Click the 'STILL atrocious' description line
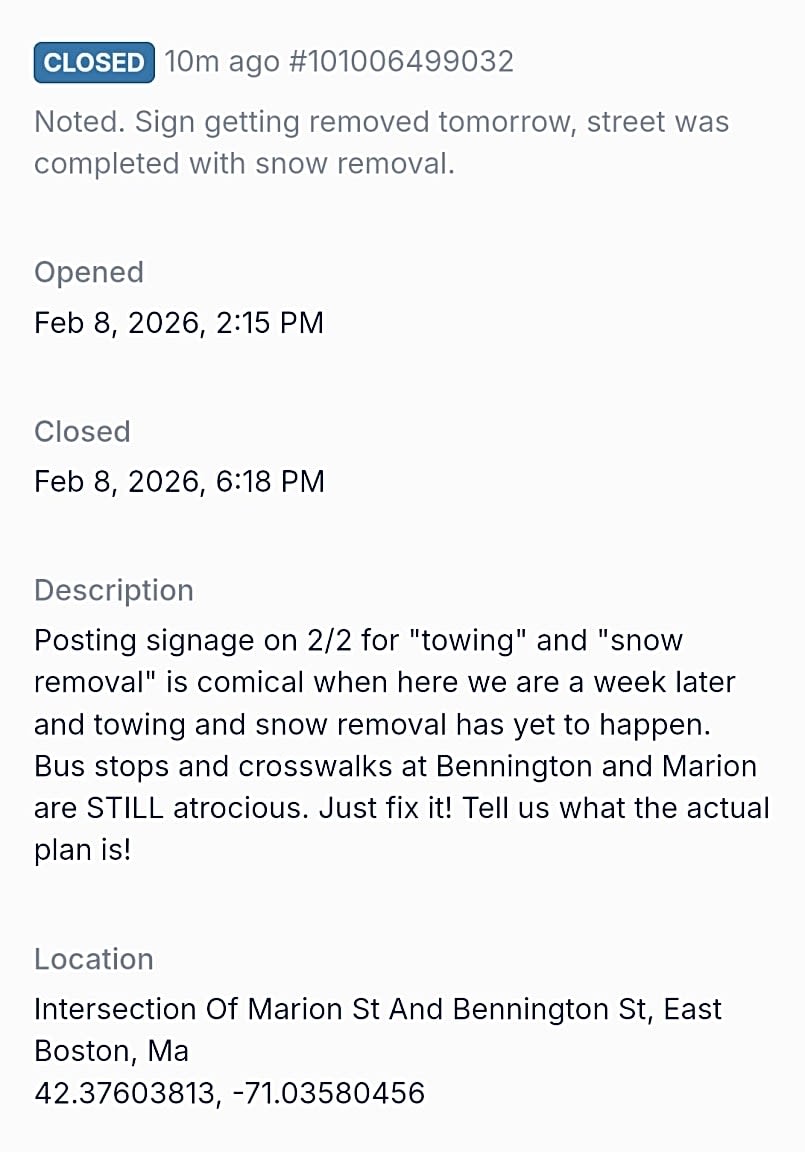The width and height of the screenshot is (805, 1152). pos(401,808)
